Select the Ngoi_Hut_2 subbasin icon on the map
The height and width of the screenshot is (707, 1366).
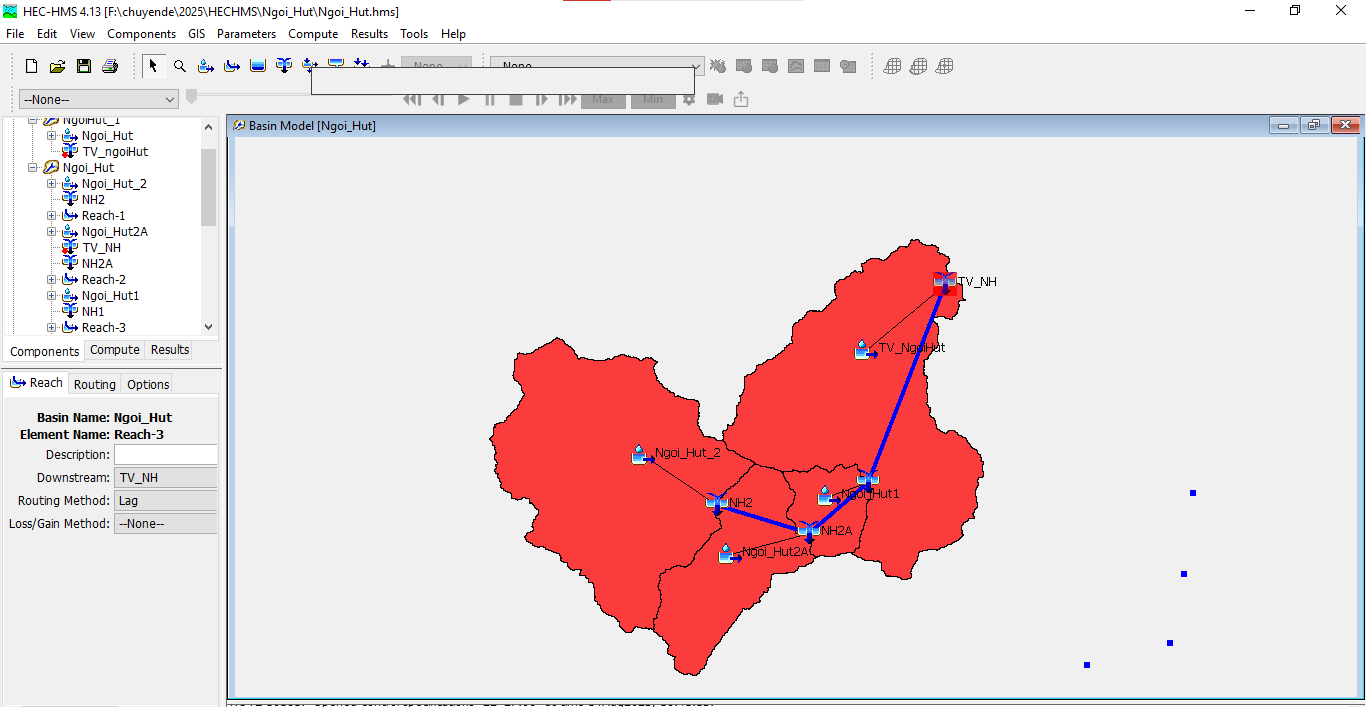(x=640, y=455)
